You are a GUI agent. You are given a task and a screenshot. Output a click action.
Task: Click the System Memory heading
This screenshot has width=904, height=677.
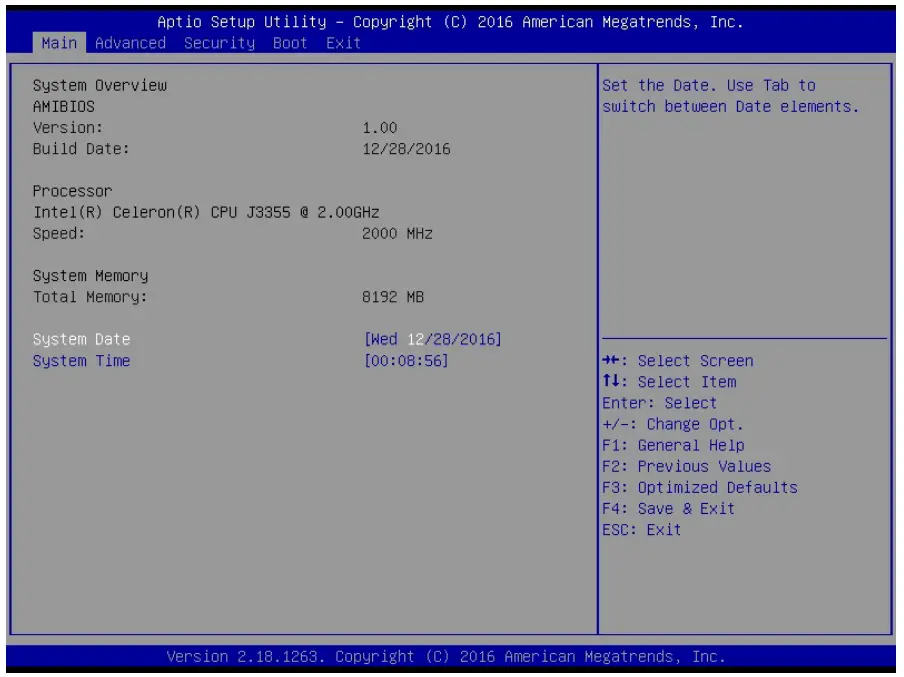point(91,276)
